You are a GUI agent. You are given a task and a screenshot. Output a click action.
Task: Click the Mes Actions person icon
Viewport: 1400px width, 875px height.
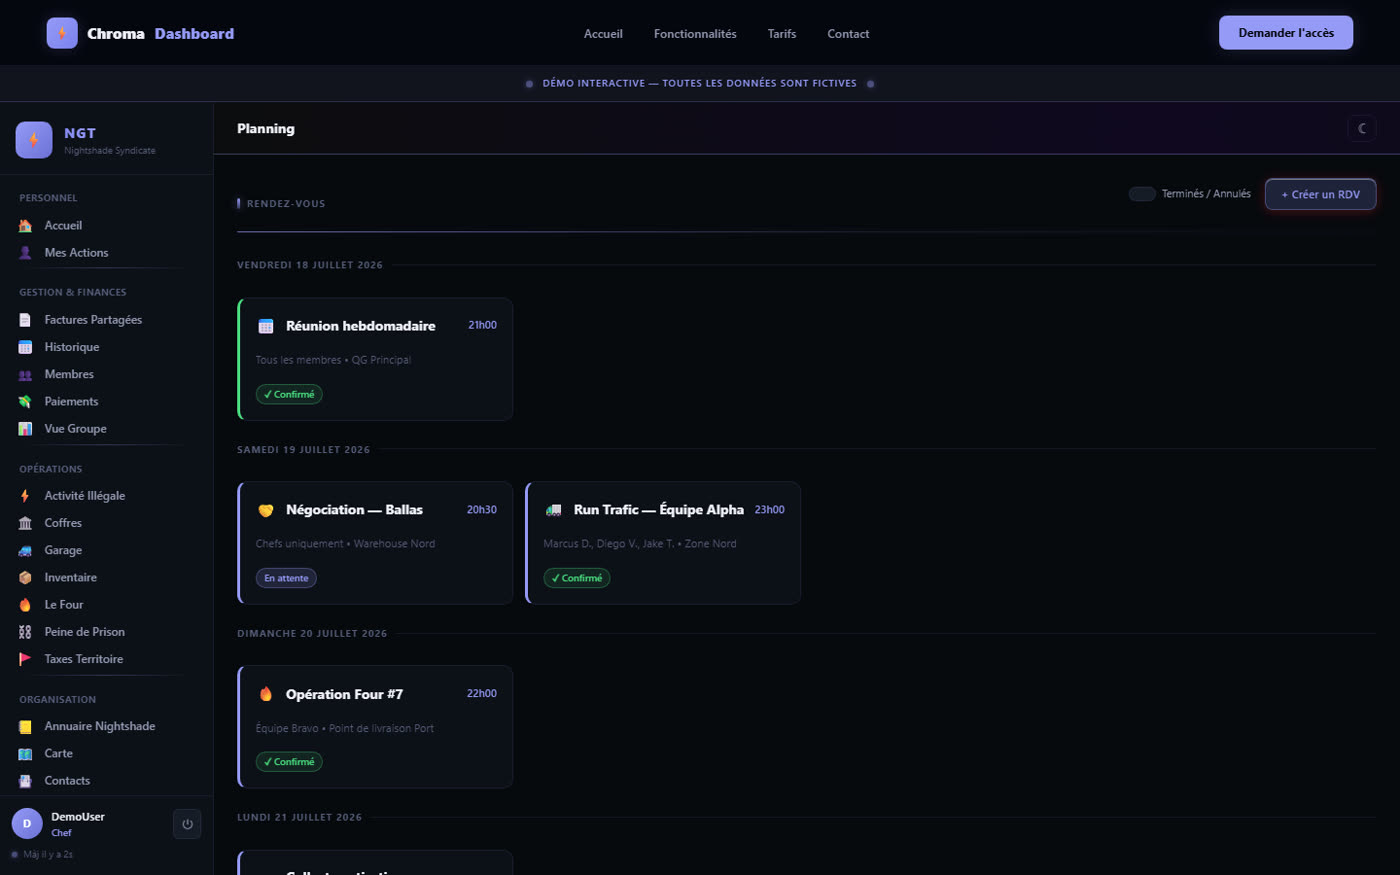[25, 253]
